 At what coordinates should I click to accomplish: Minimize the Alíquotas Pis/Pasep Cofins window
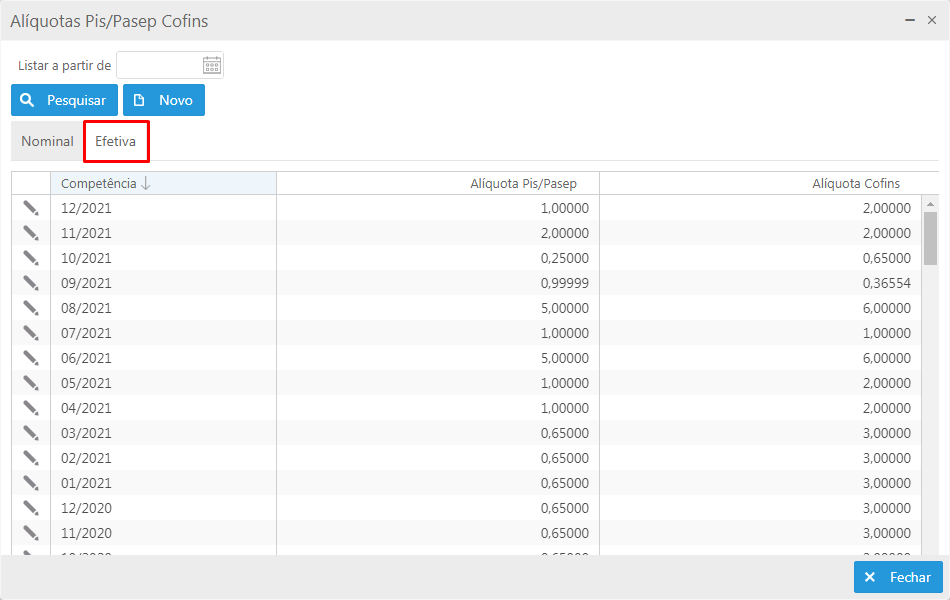click(909, 21)
